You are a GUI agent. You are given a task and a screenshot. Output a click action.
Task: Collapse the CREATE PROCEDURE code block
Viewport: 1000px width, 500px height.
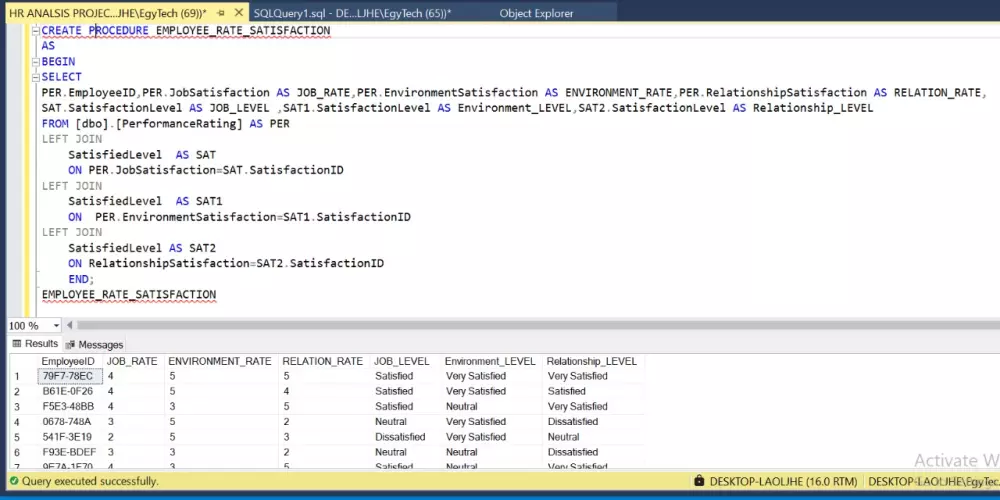coord(36,31)
